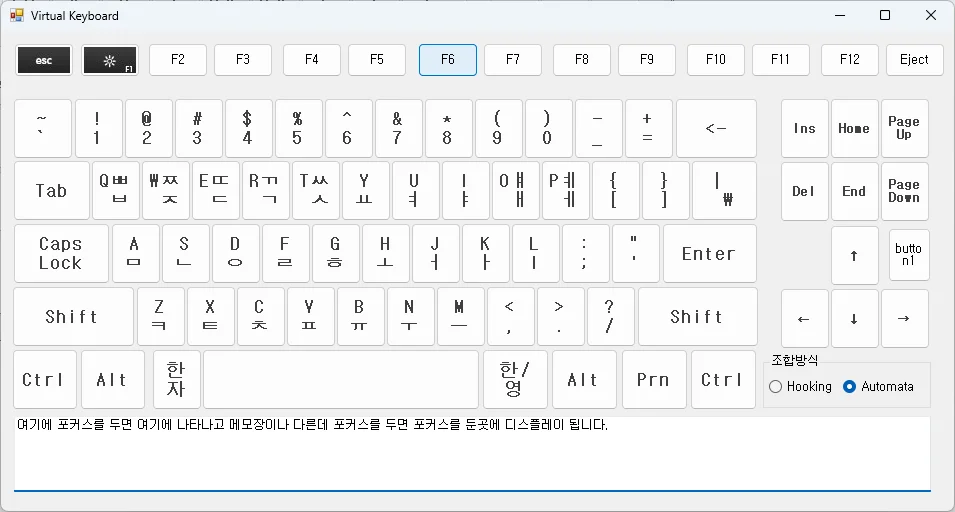The height and width of the screenshot is (512, 955).
Task: Click the right Shift key
Action: pos(698,317)
